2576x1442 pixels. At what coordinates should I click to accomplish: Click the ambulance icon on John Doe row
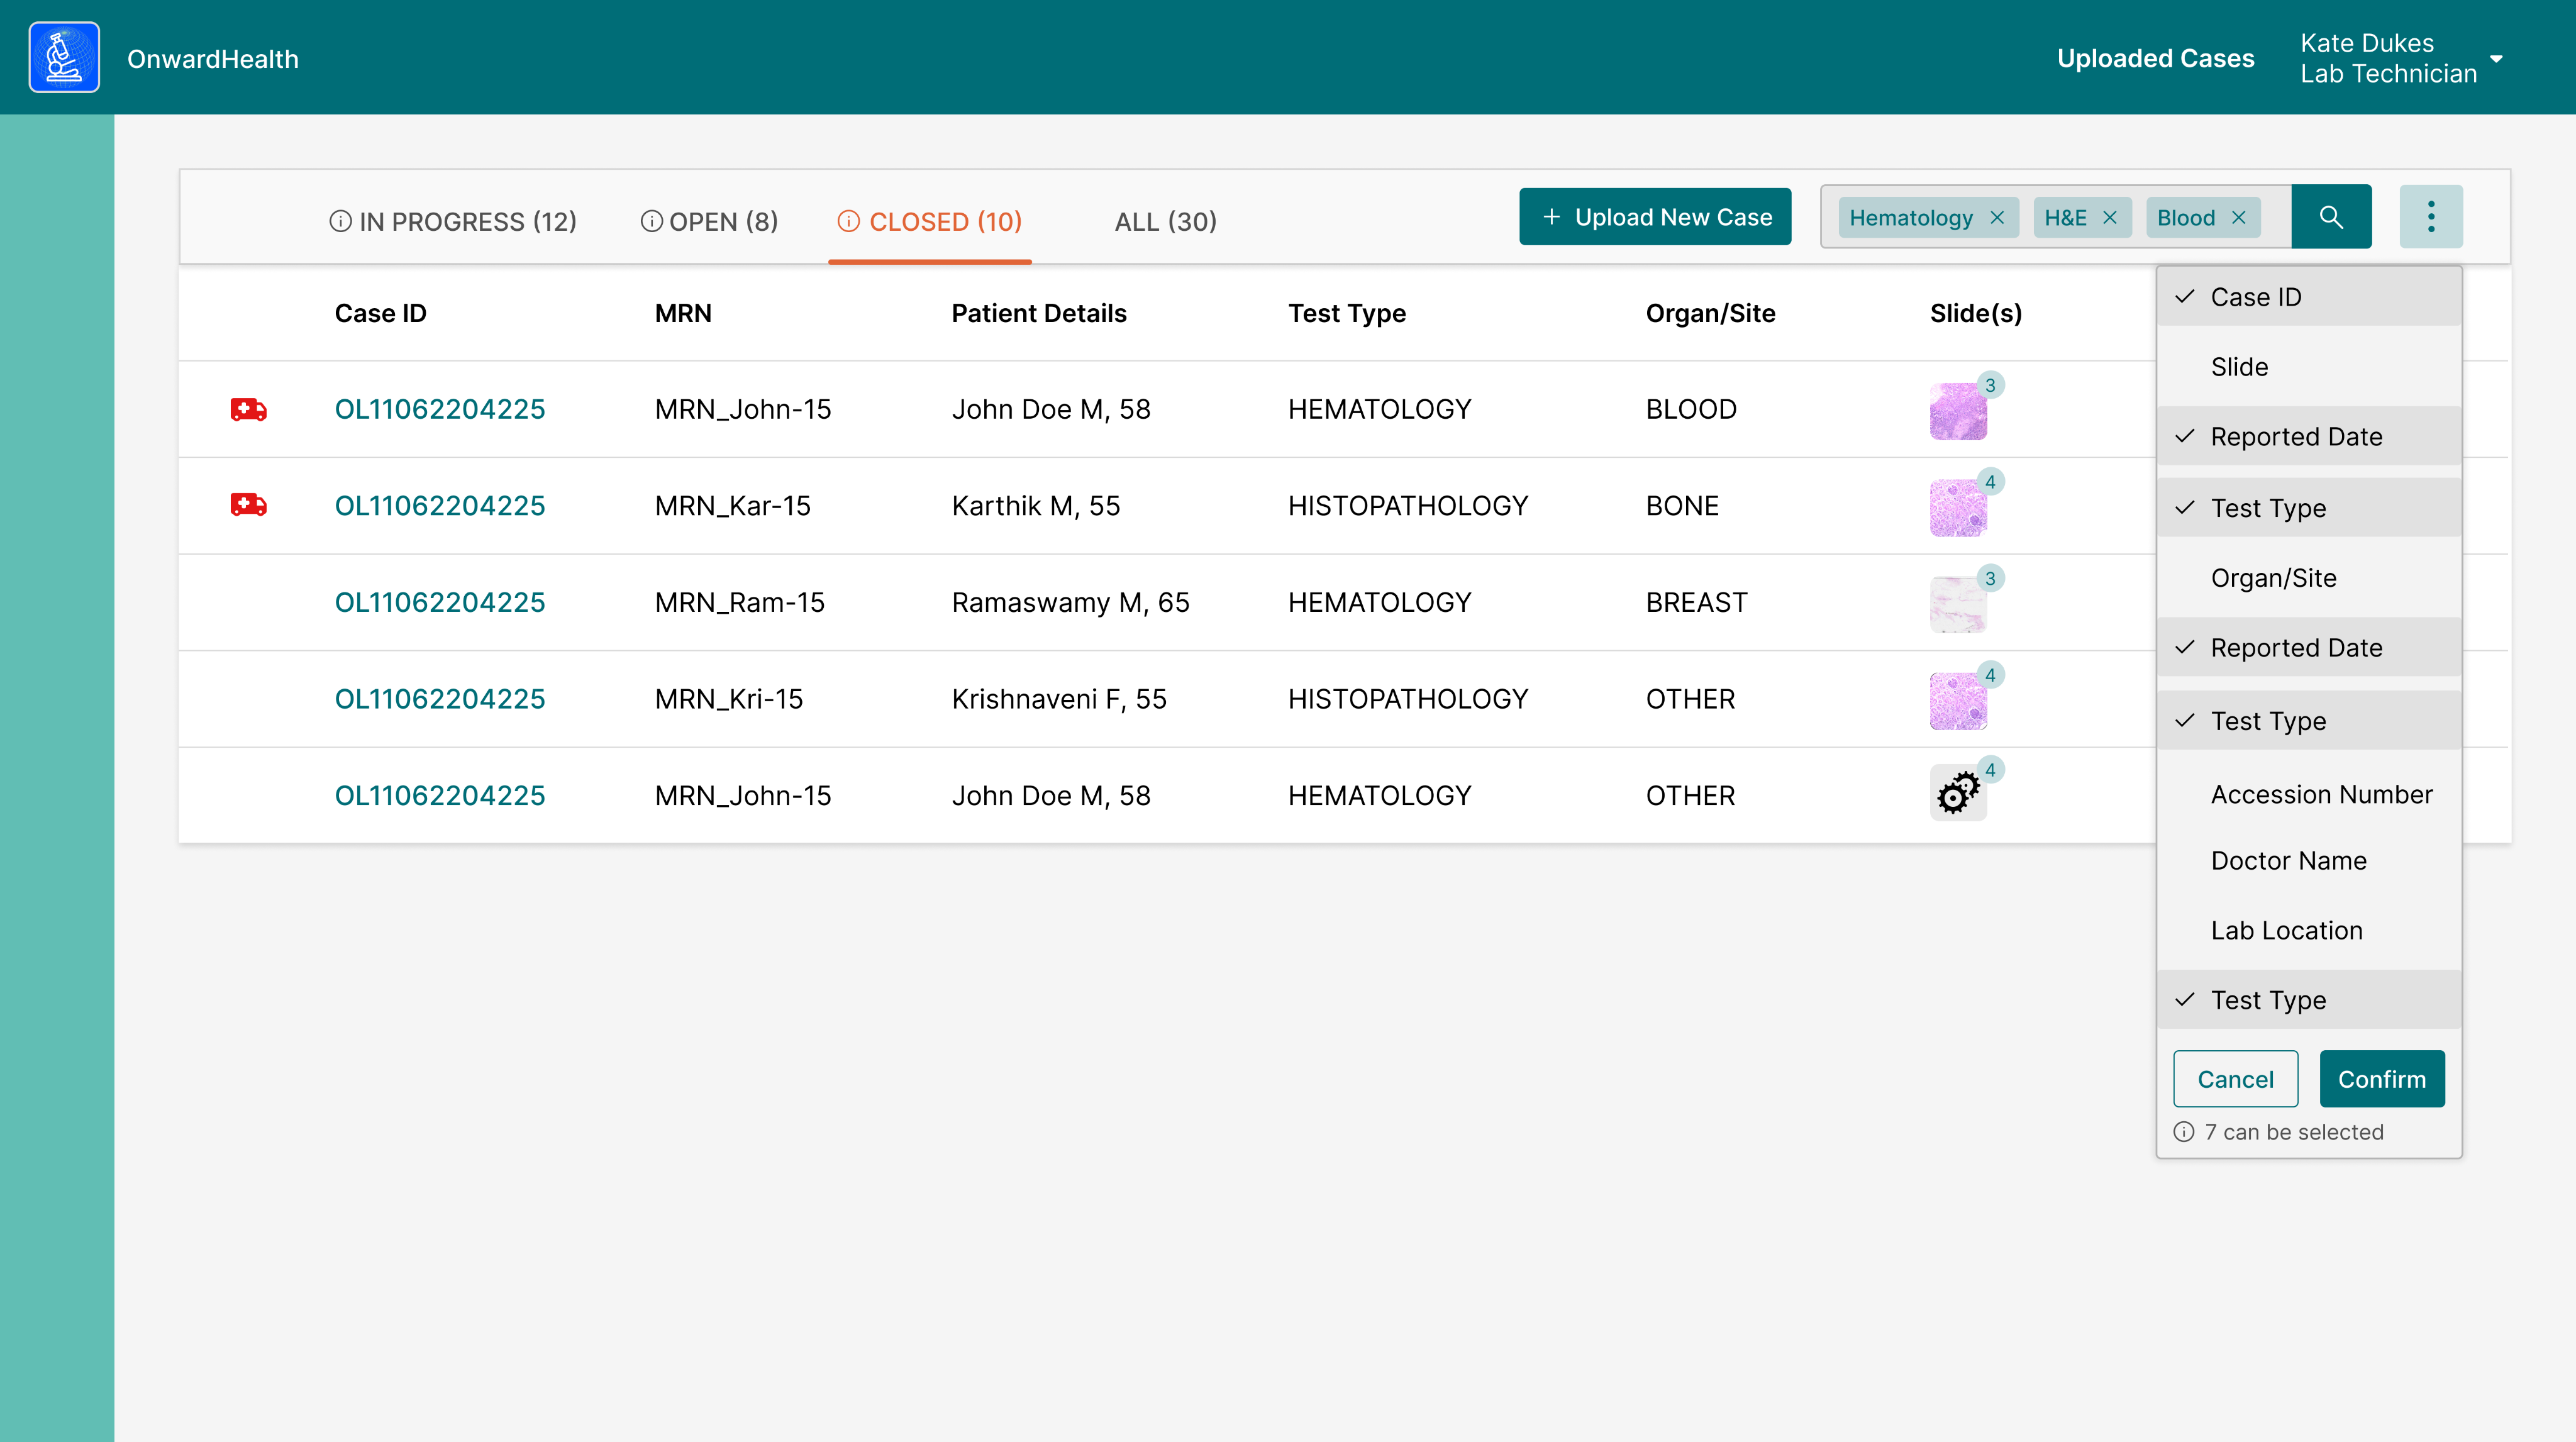pos(248,409)
